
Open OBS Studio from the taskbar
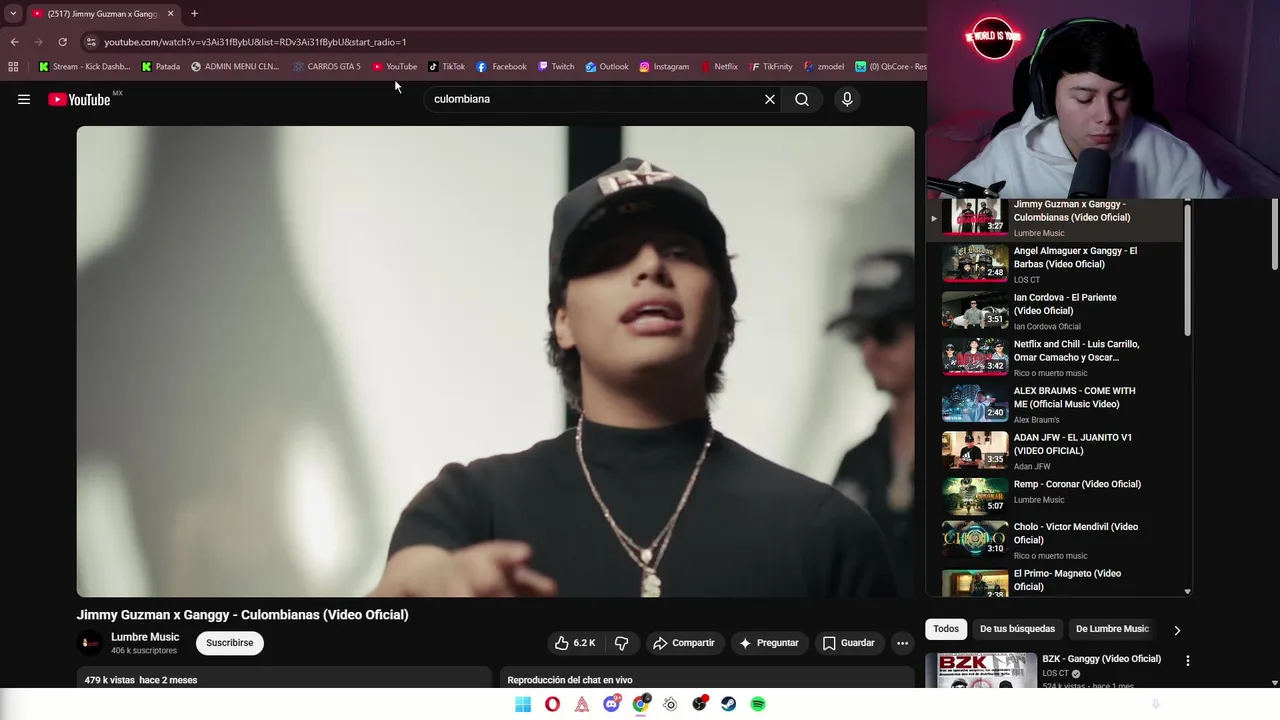tap(699, 704)
